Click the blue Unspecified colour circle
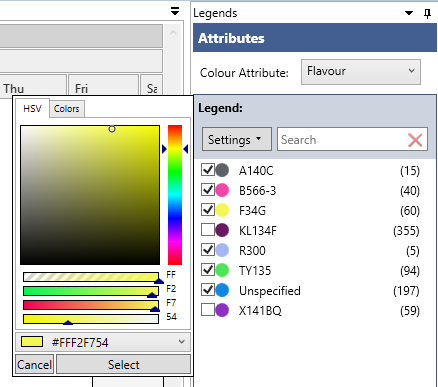This screenshot has height=387, width=438. tap(222, 290)
